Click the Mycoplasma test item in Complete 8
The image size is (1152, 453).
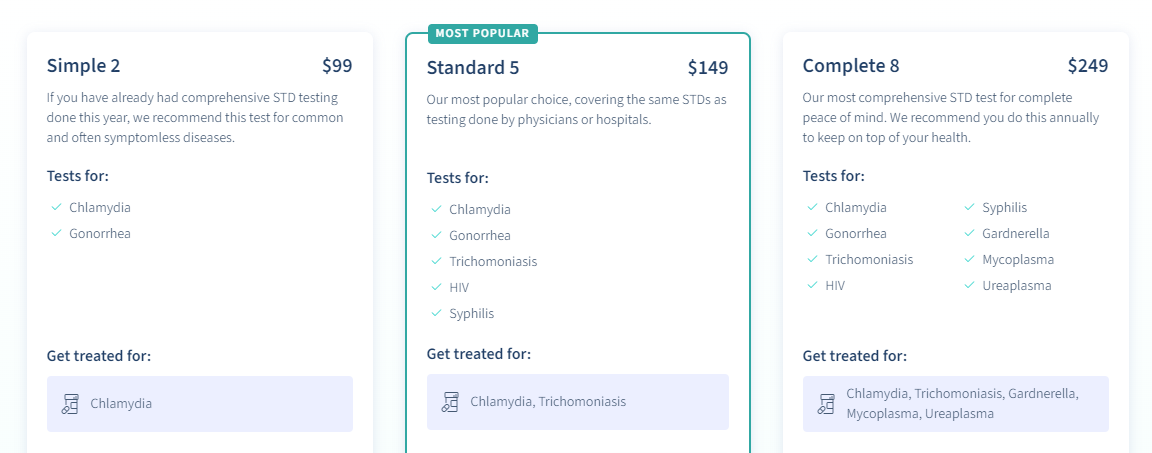[x=1017, y=259]
